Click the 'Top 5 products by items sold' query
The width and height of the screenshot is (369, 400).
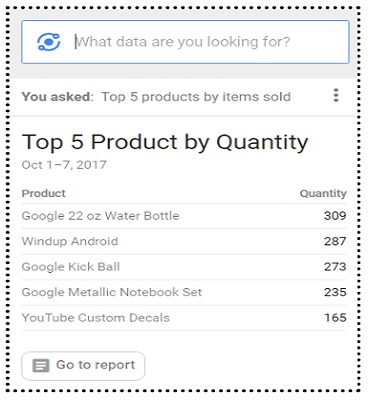tap(196, 97)
